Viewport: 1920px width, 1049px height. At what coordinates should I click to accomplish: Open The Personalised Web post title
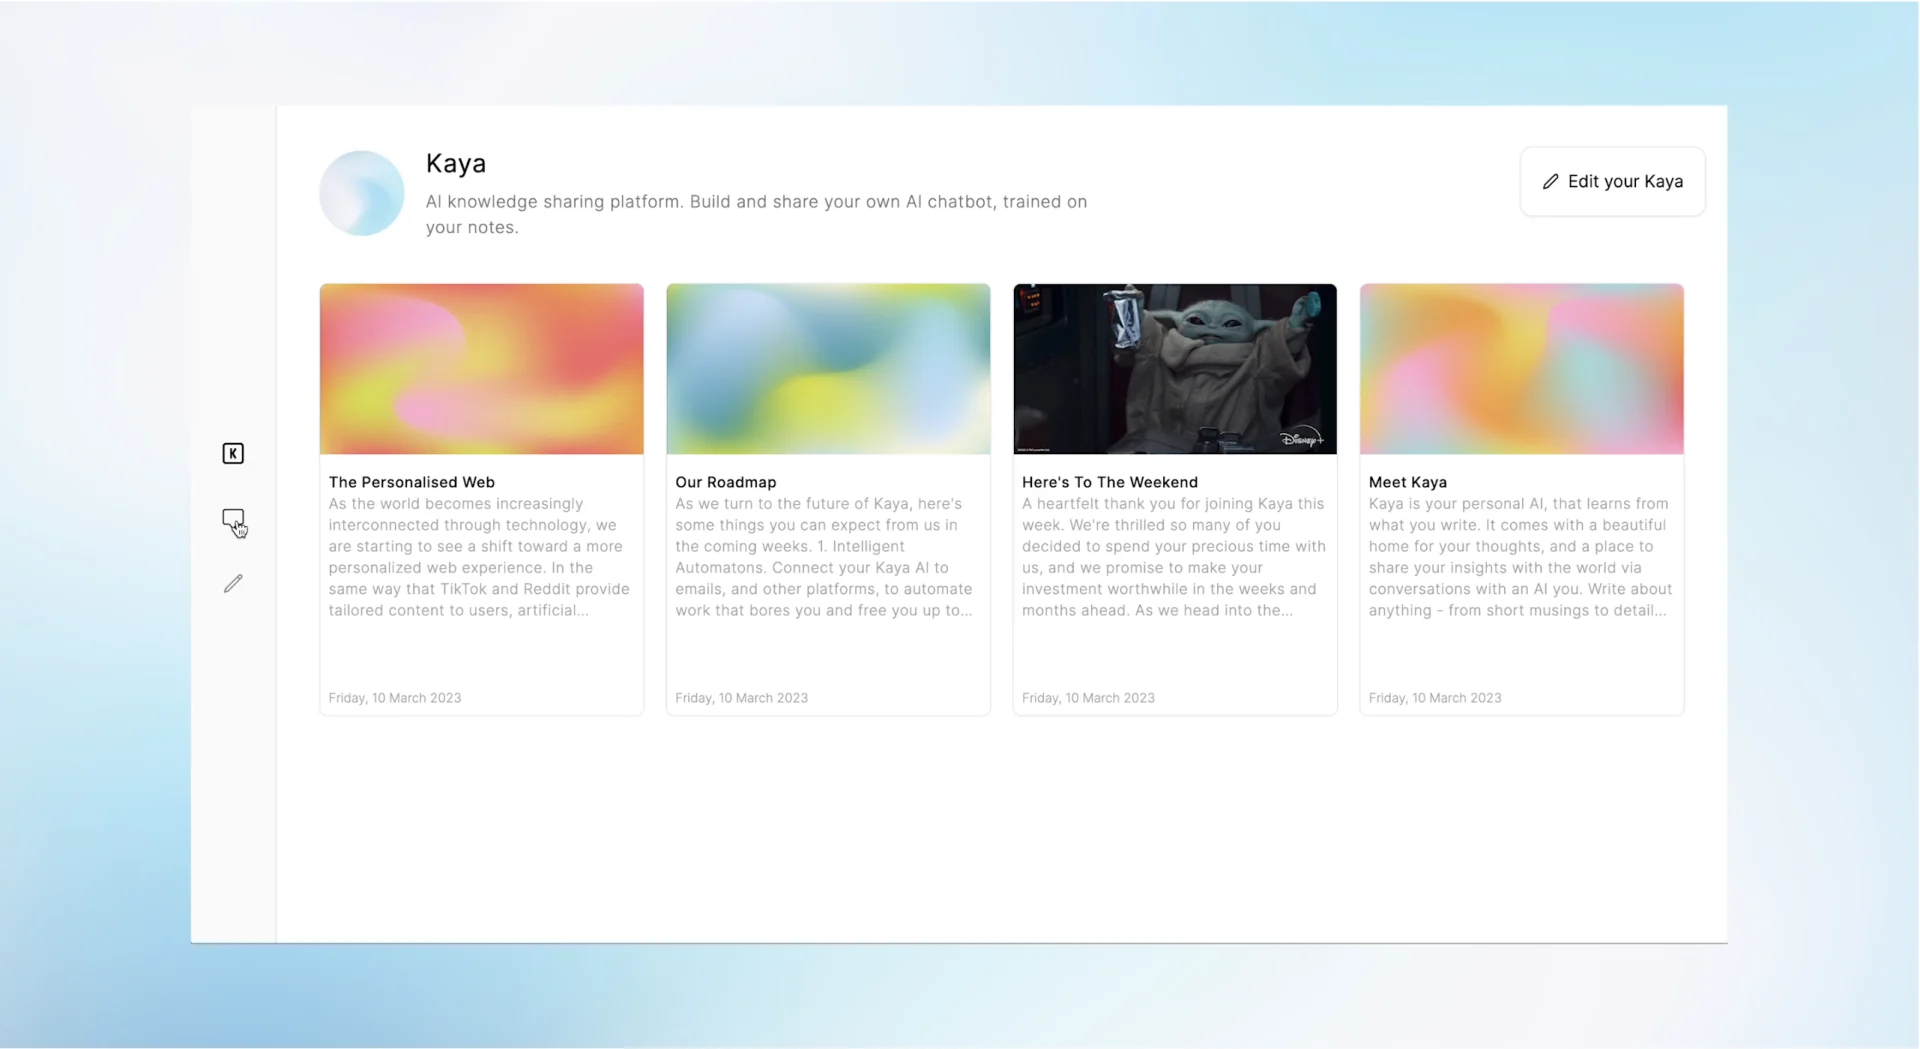[x=411, y=482]
